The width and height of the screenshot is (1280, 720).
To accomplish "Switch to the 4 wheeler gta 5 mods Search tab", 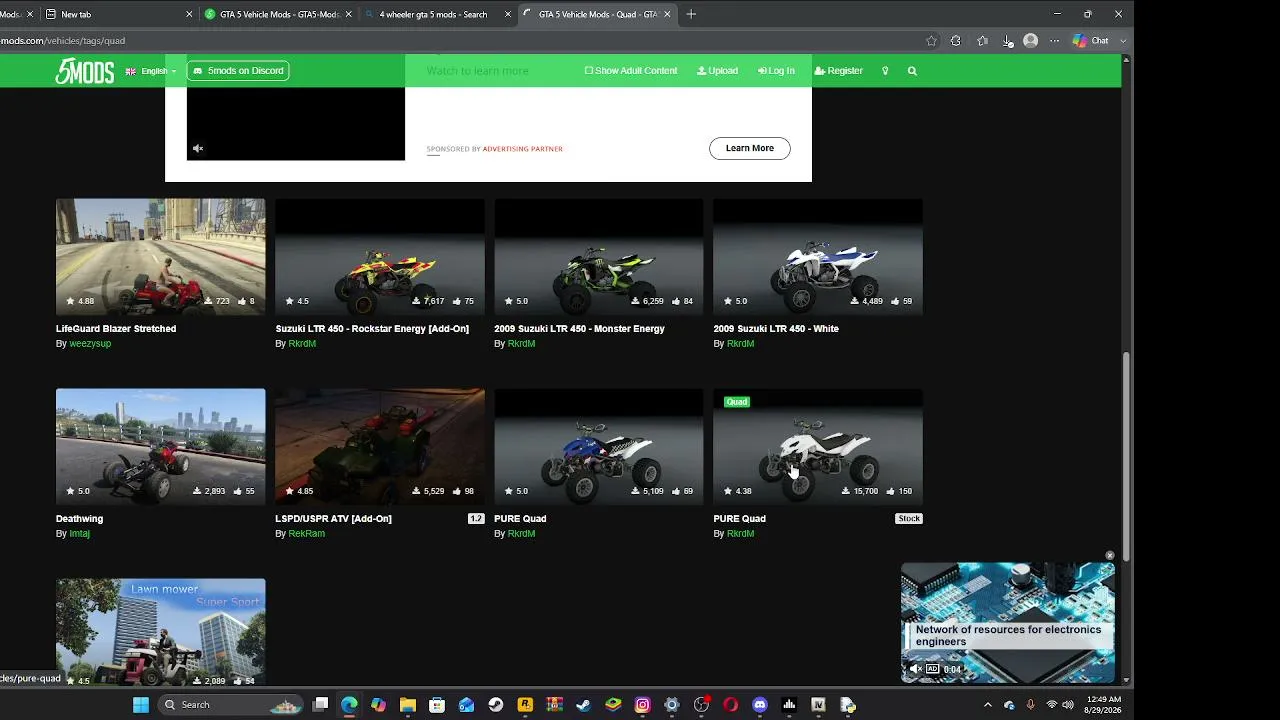I will point(438,14).
